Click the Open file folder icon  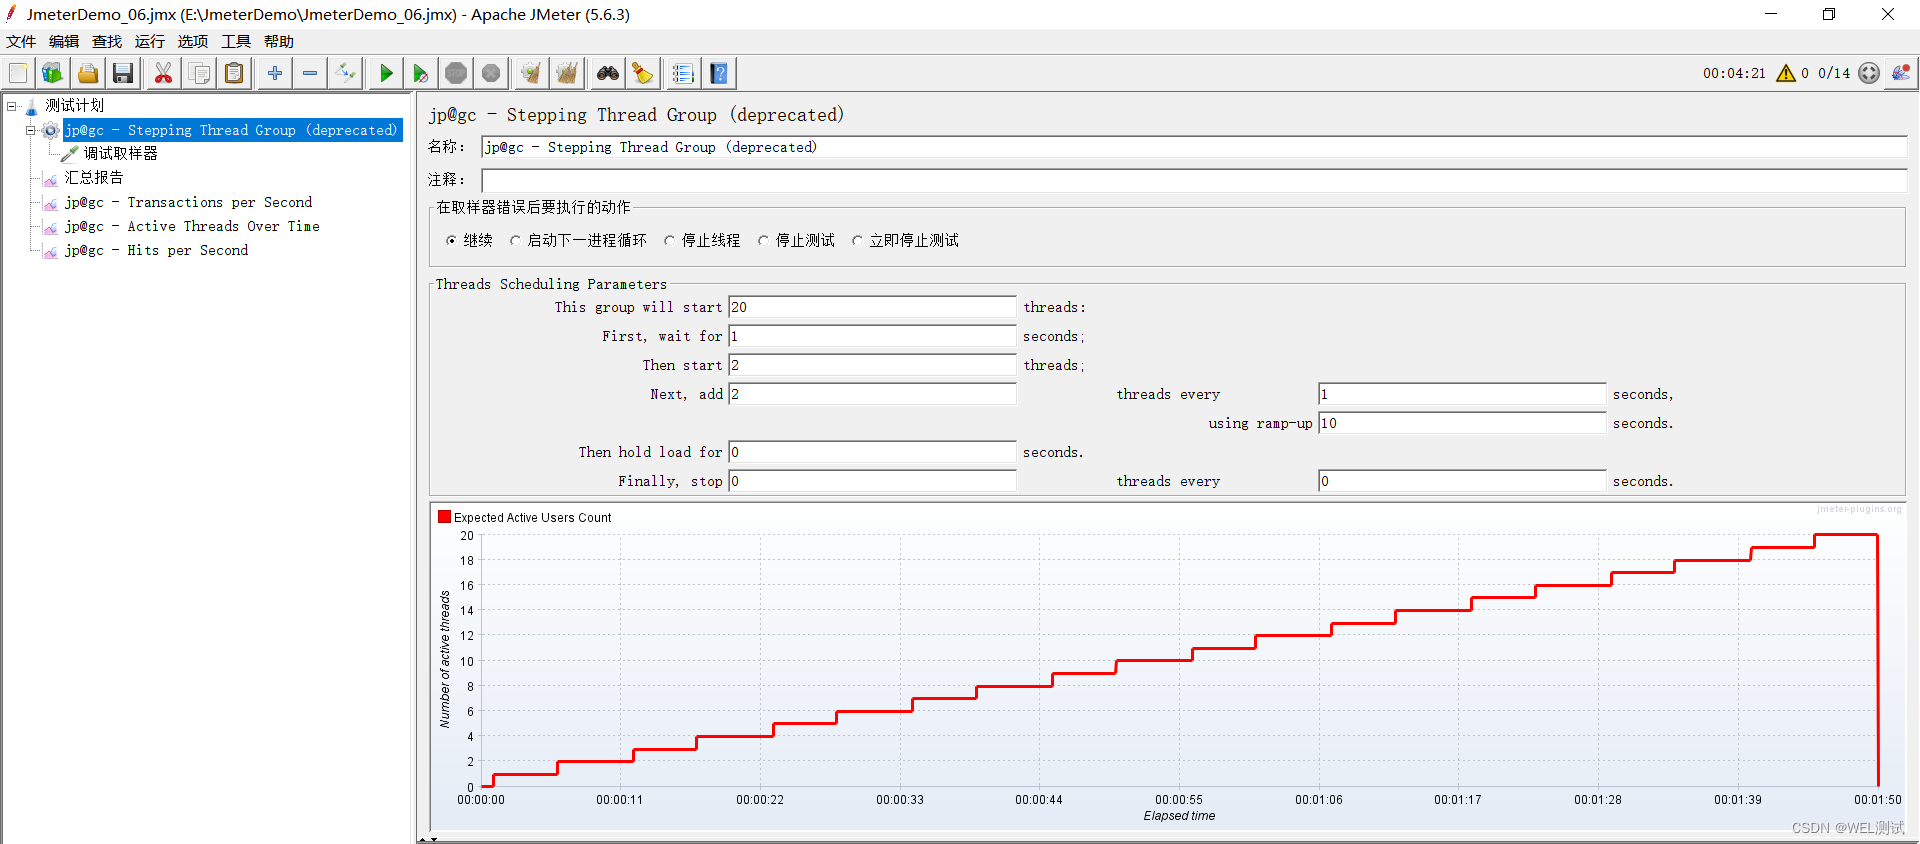tap(88, 73)
